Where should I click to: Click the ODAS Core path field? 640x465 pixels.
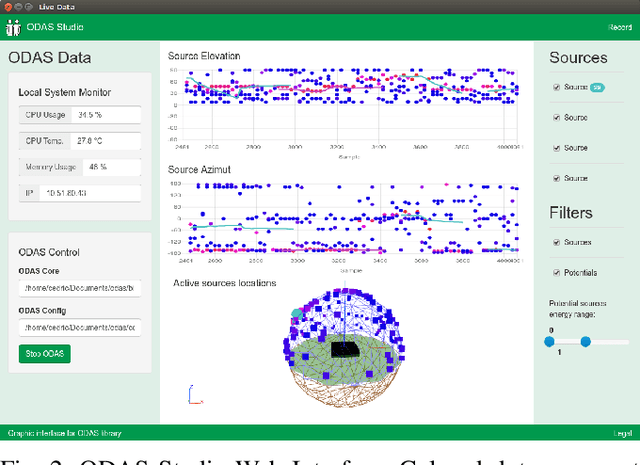tap(80, 288)
